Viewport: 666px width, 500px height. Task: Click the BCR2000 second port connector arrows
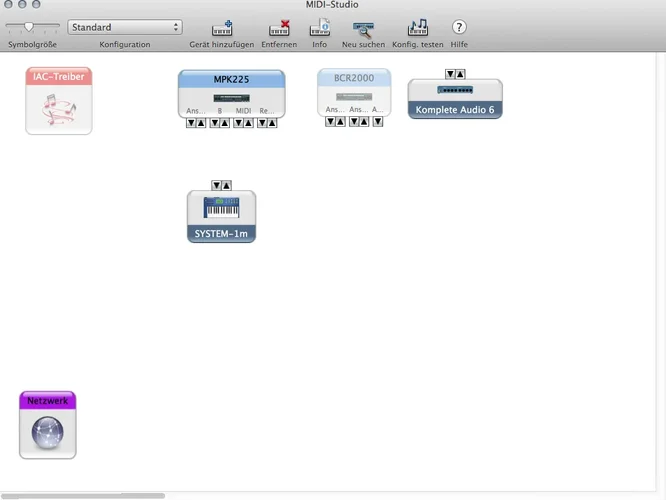pos(359,122)
